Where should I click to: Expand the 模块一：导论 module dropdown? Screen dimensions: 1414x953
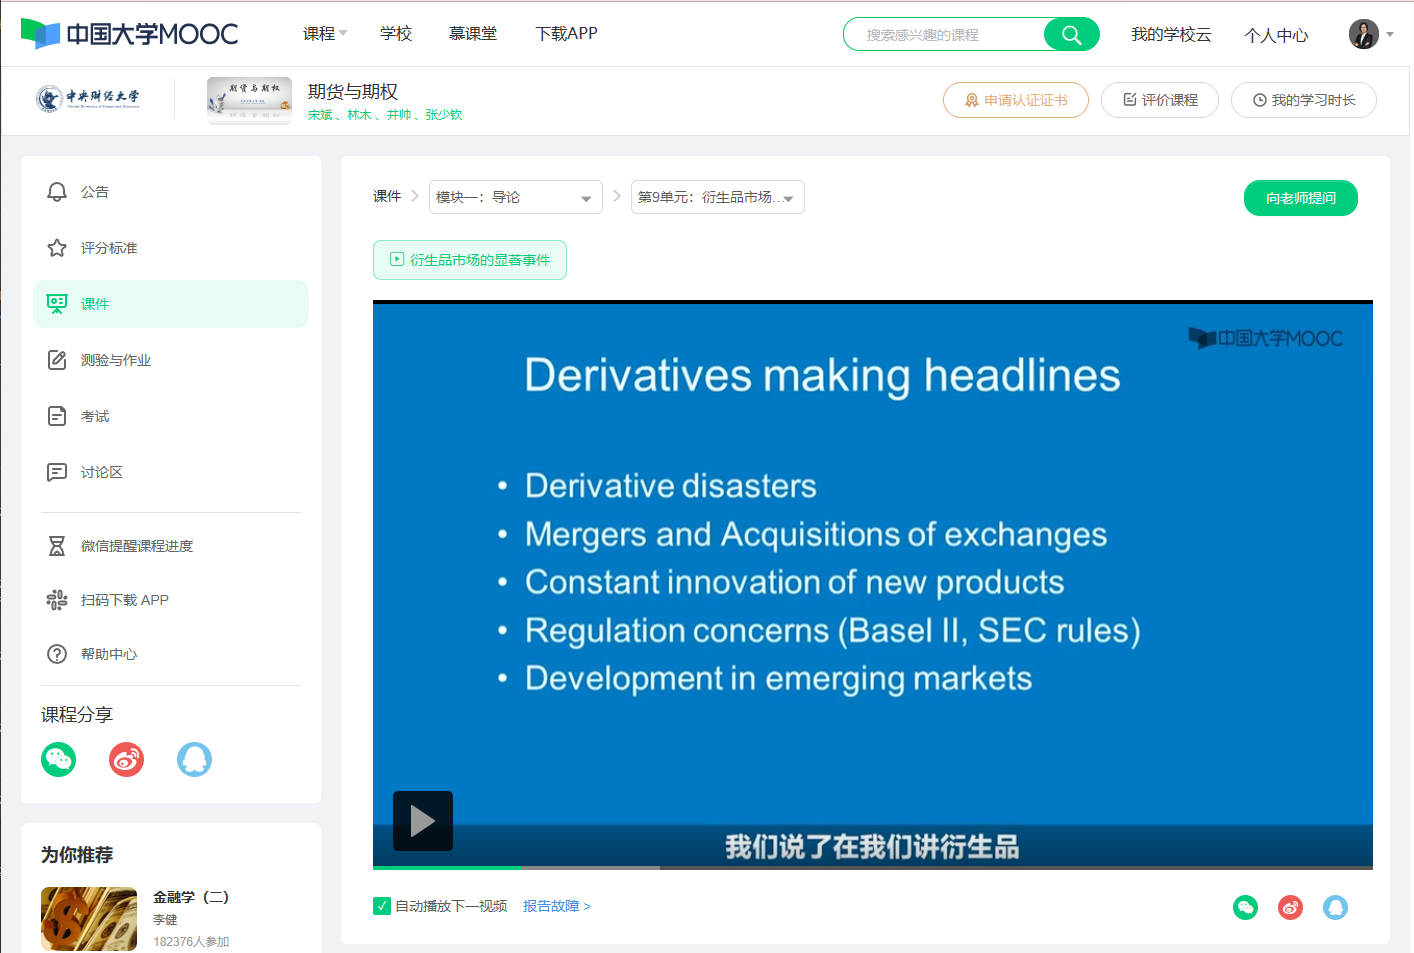pyautogui.click(x=515, y=198)
